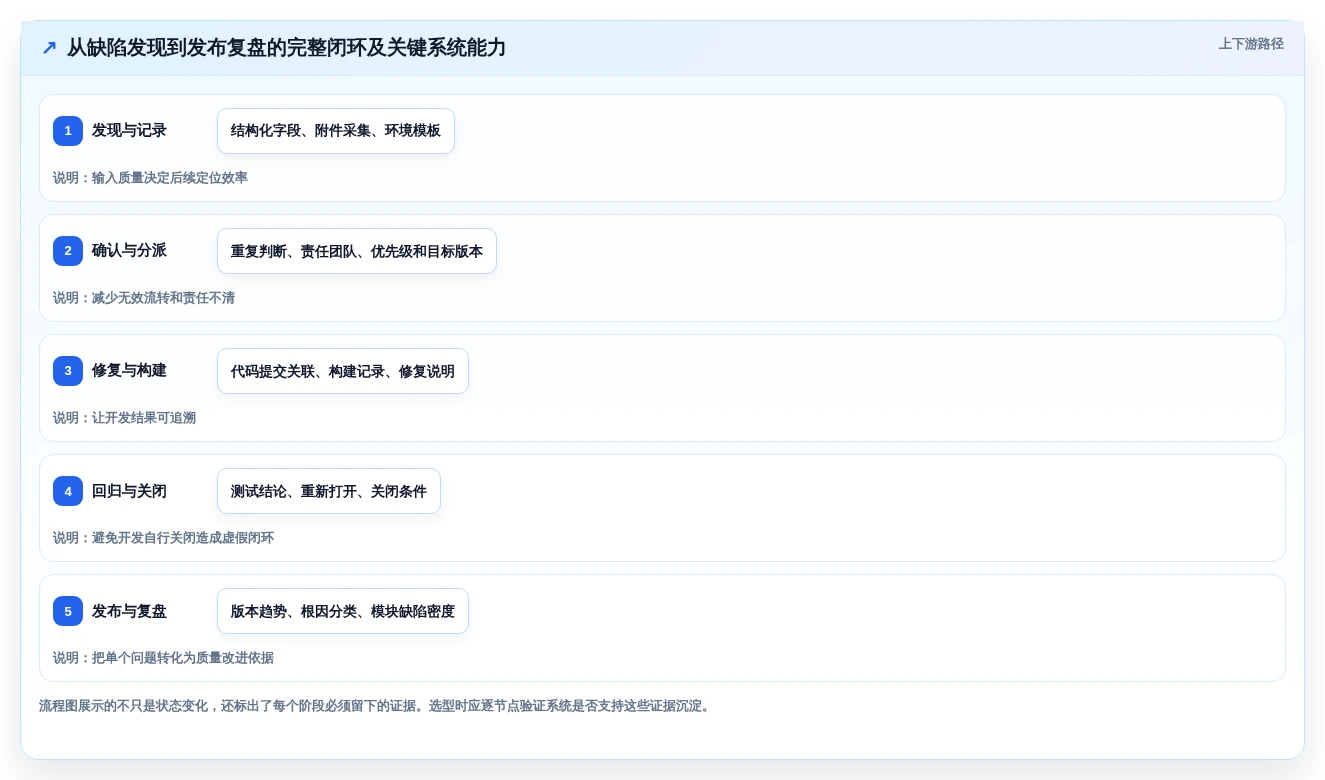The width and height of the screenshot is (1325, 780).
Task: Select the 回归与关闭 step title
Action: [x=129, y=491]
